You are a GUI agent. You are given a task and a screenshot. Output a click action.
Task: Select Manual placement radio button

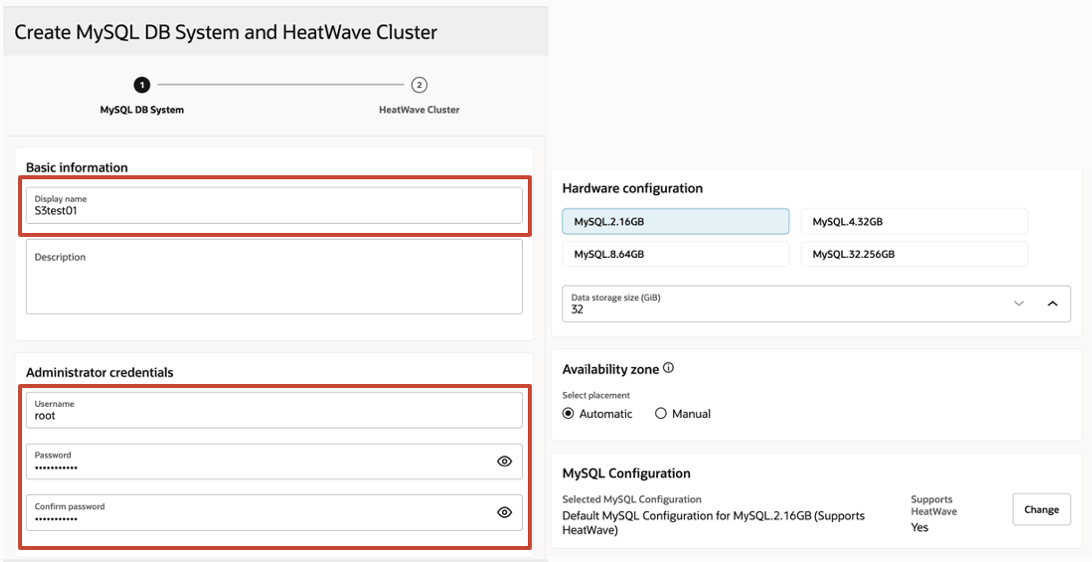click(x=661, y=414)
